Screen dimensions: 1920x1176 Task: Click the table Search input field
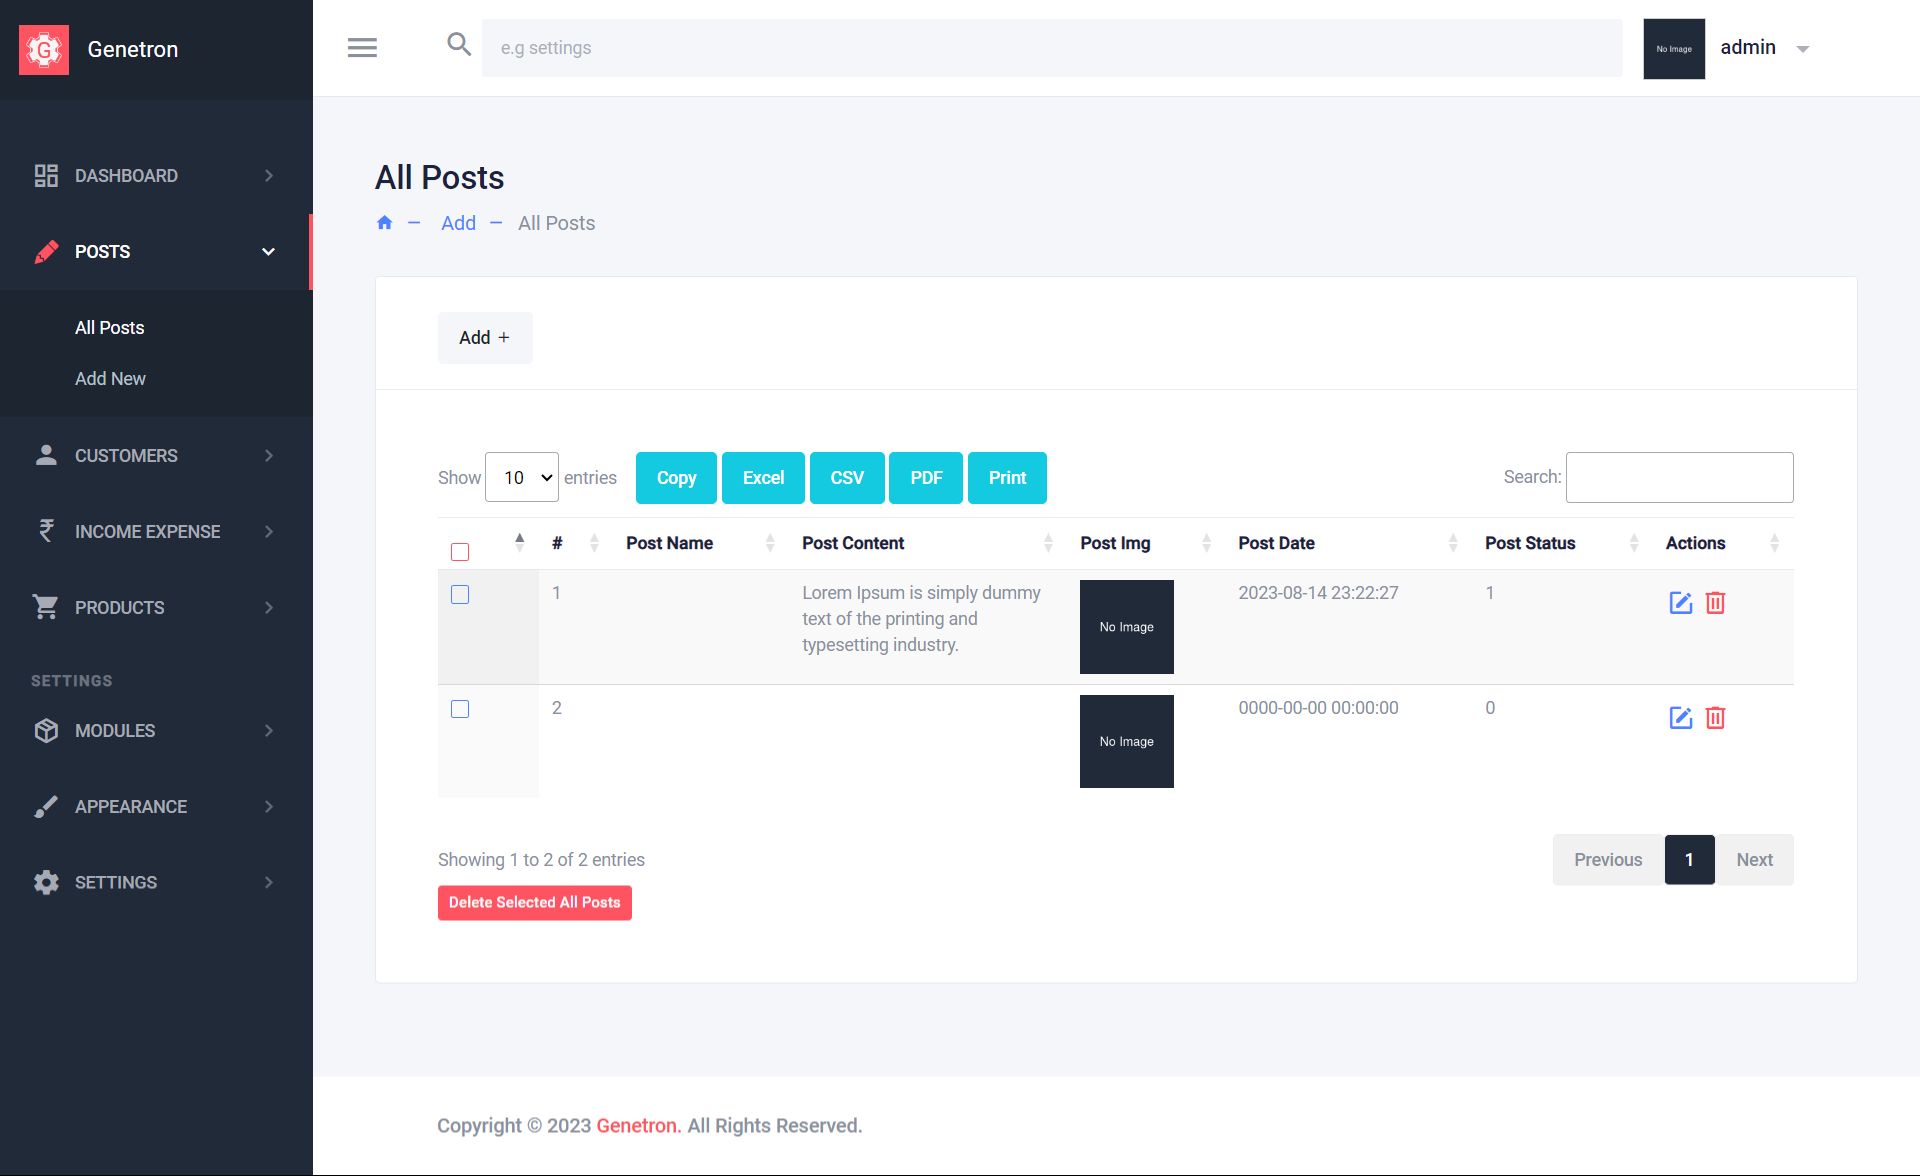point(1679,478)
